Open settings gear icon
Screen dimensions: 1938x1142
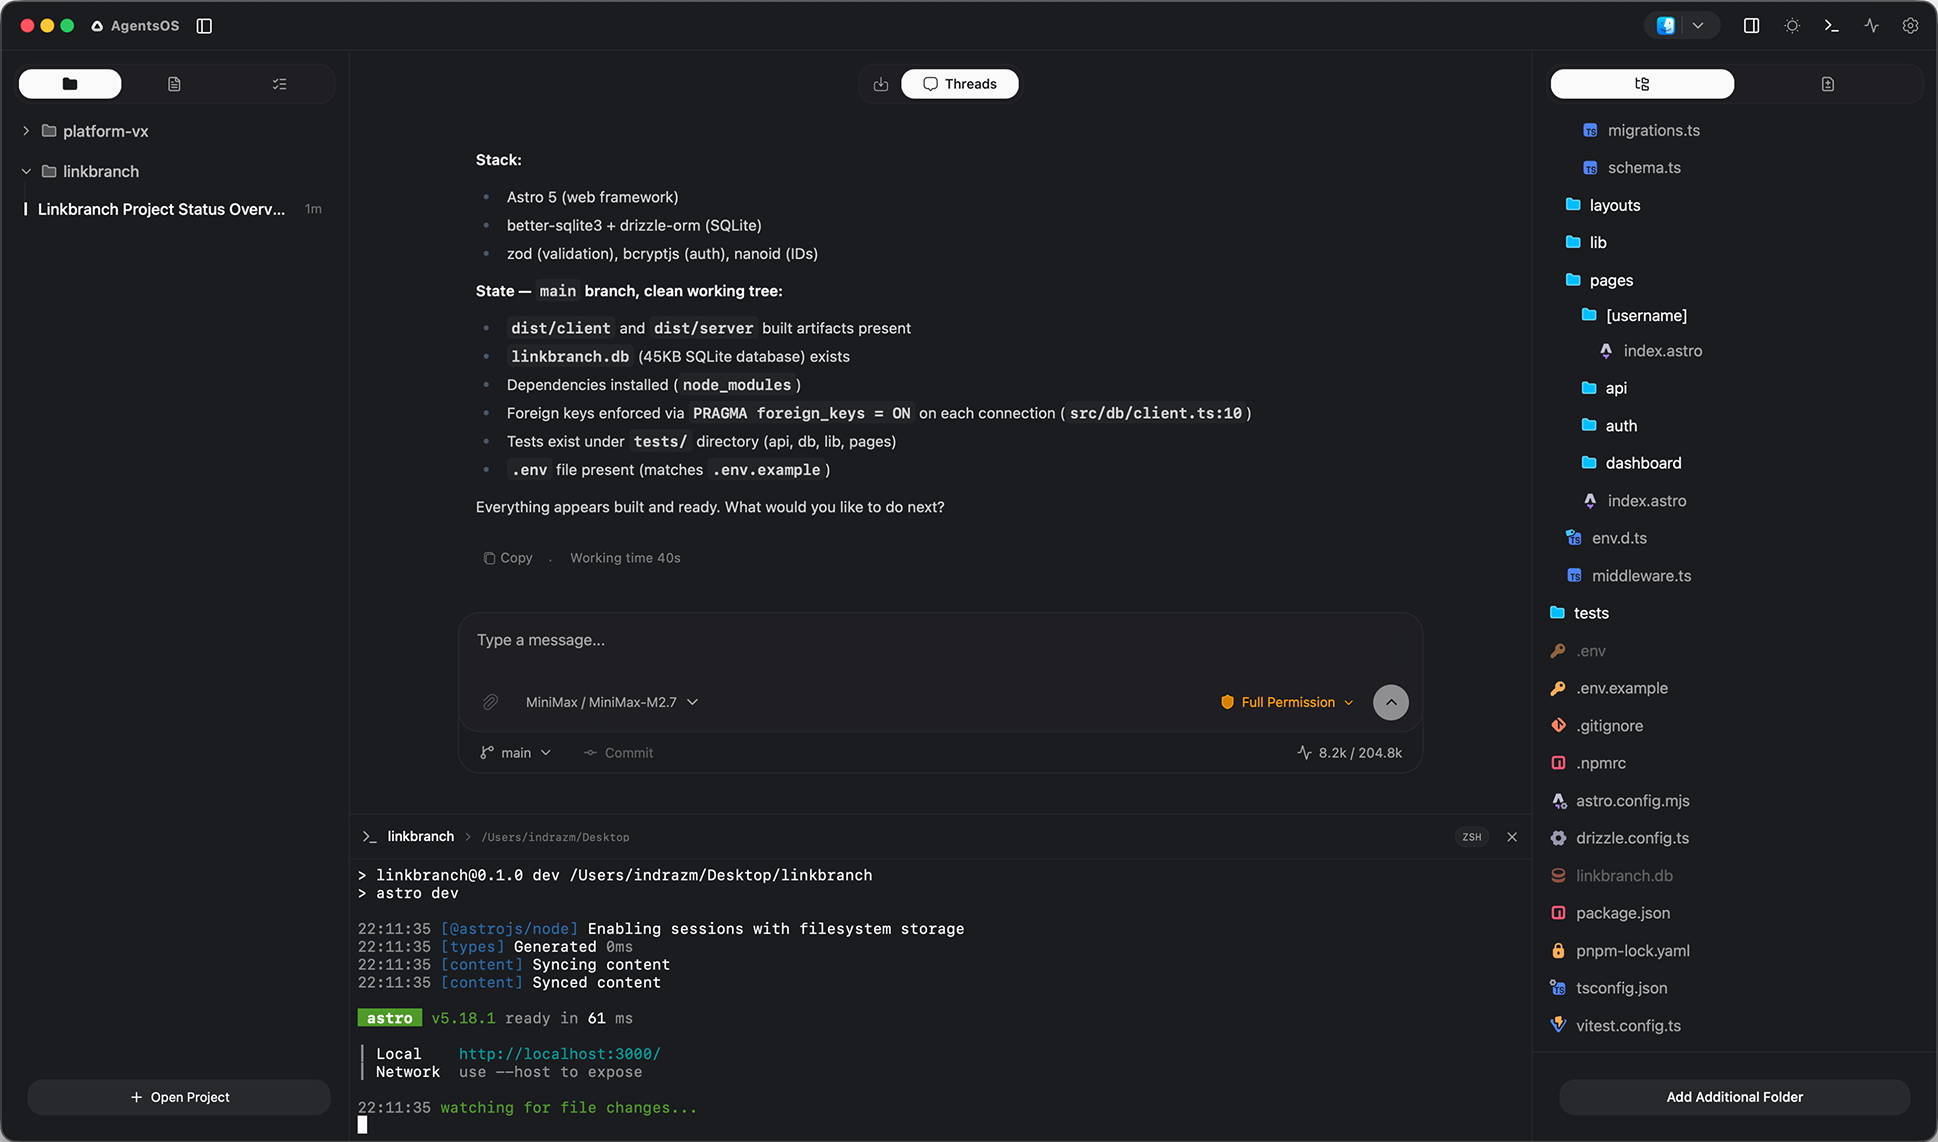click(1910, 26)
